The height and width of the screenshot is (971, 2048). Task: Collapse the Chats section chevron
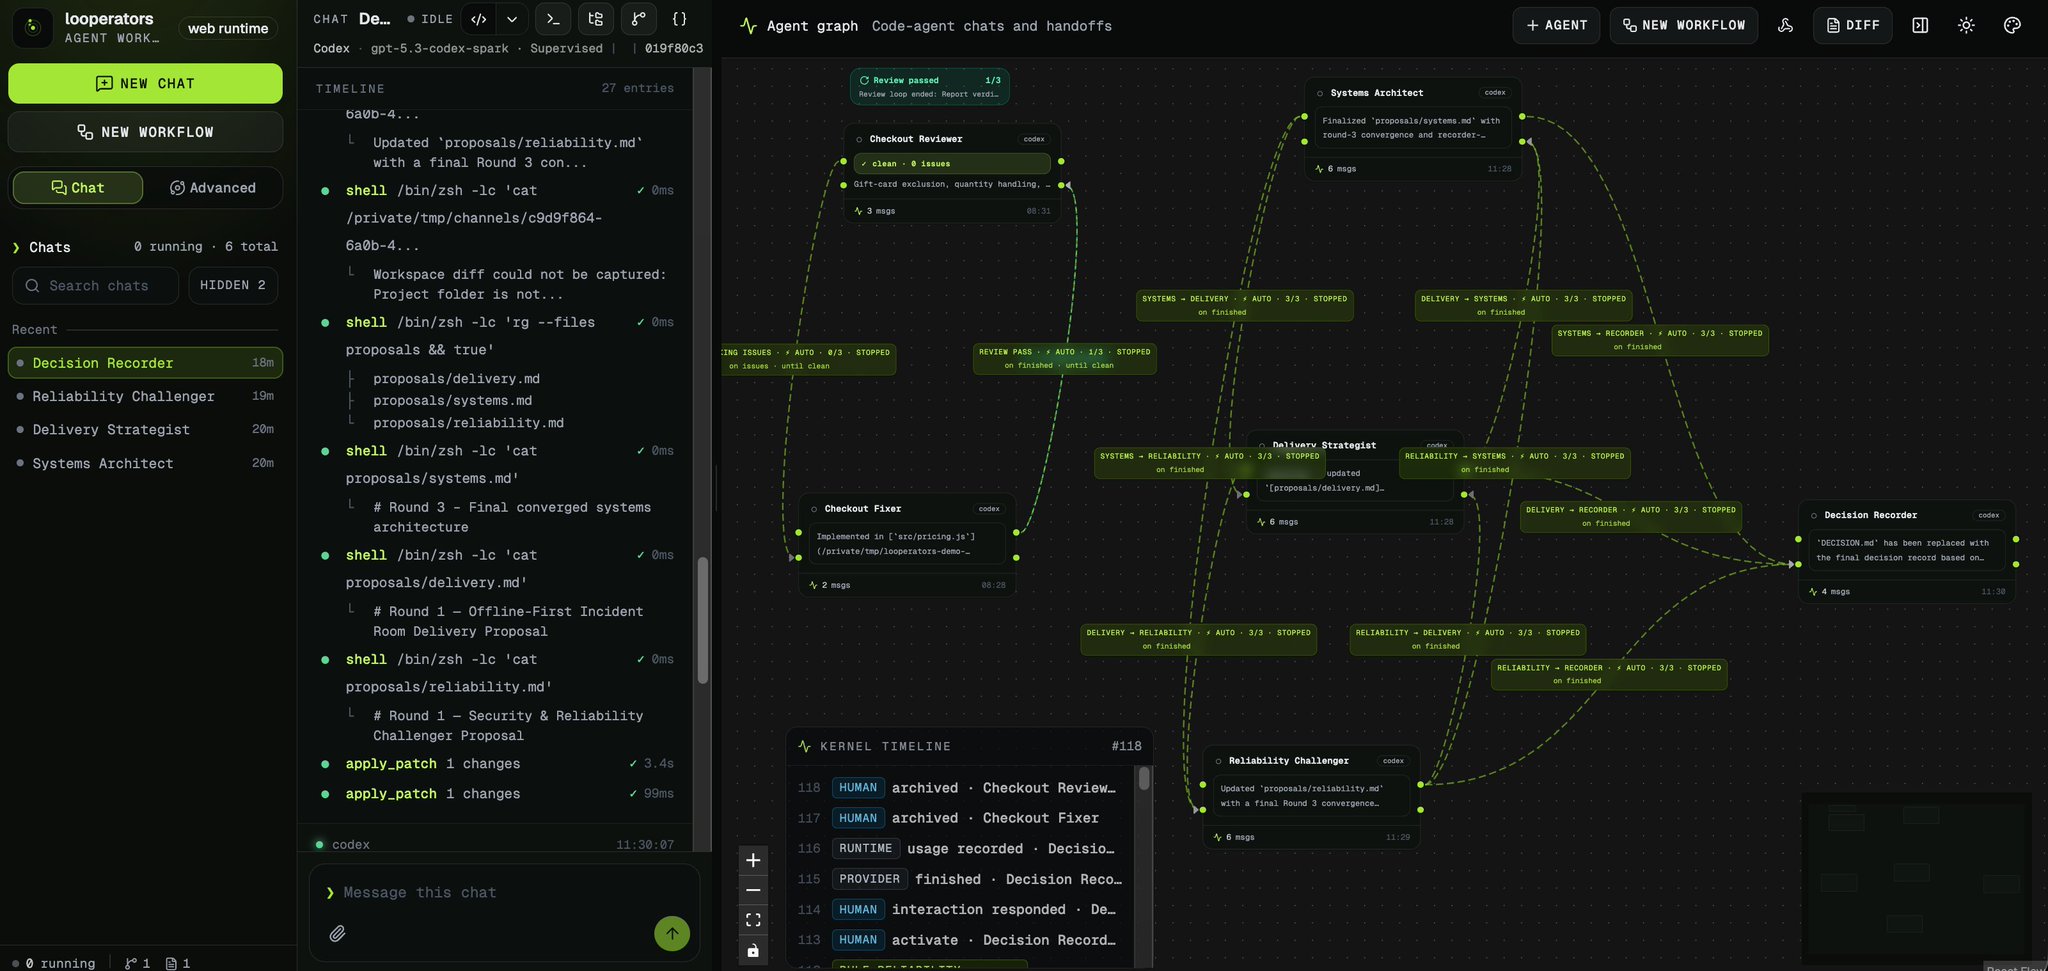click(x=16, y=247)
